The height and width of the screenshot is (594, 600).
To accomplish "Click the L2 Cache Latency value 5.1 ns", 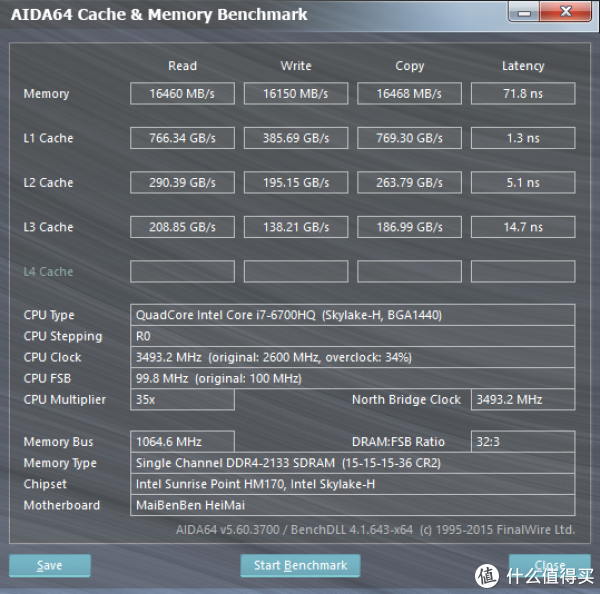I will pos(523,183).
